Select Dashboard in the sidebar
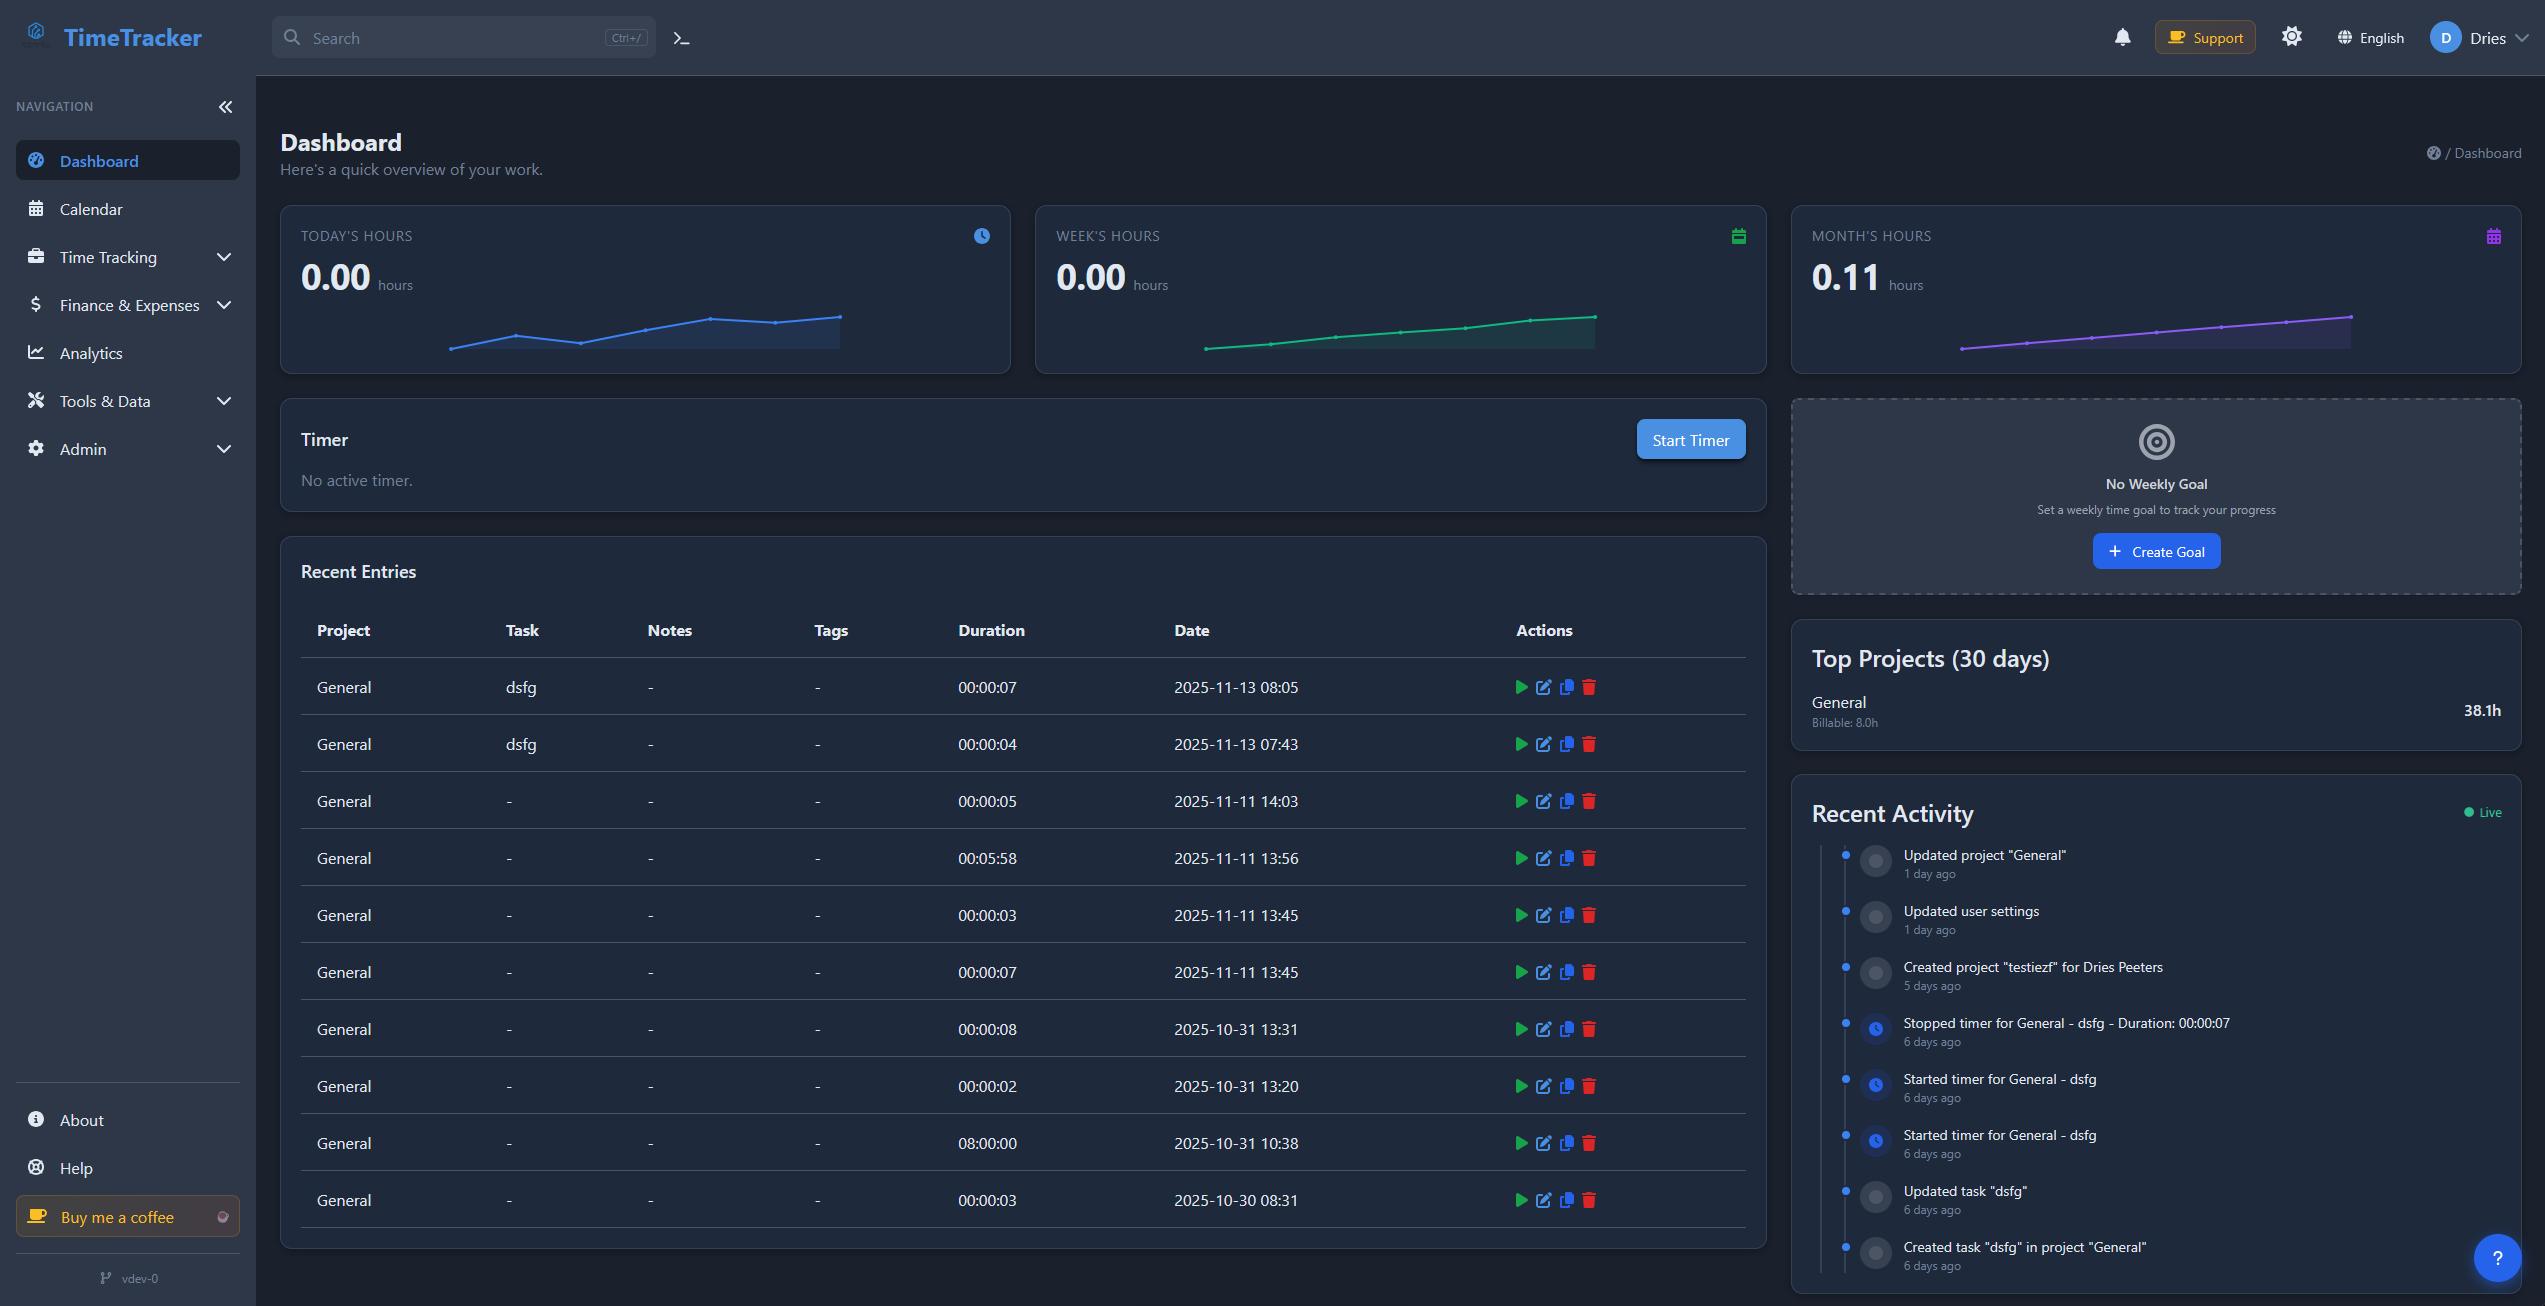Screen dimensions: 2545x1306 point(98,160)
